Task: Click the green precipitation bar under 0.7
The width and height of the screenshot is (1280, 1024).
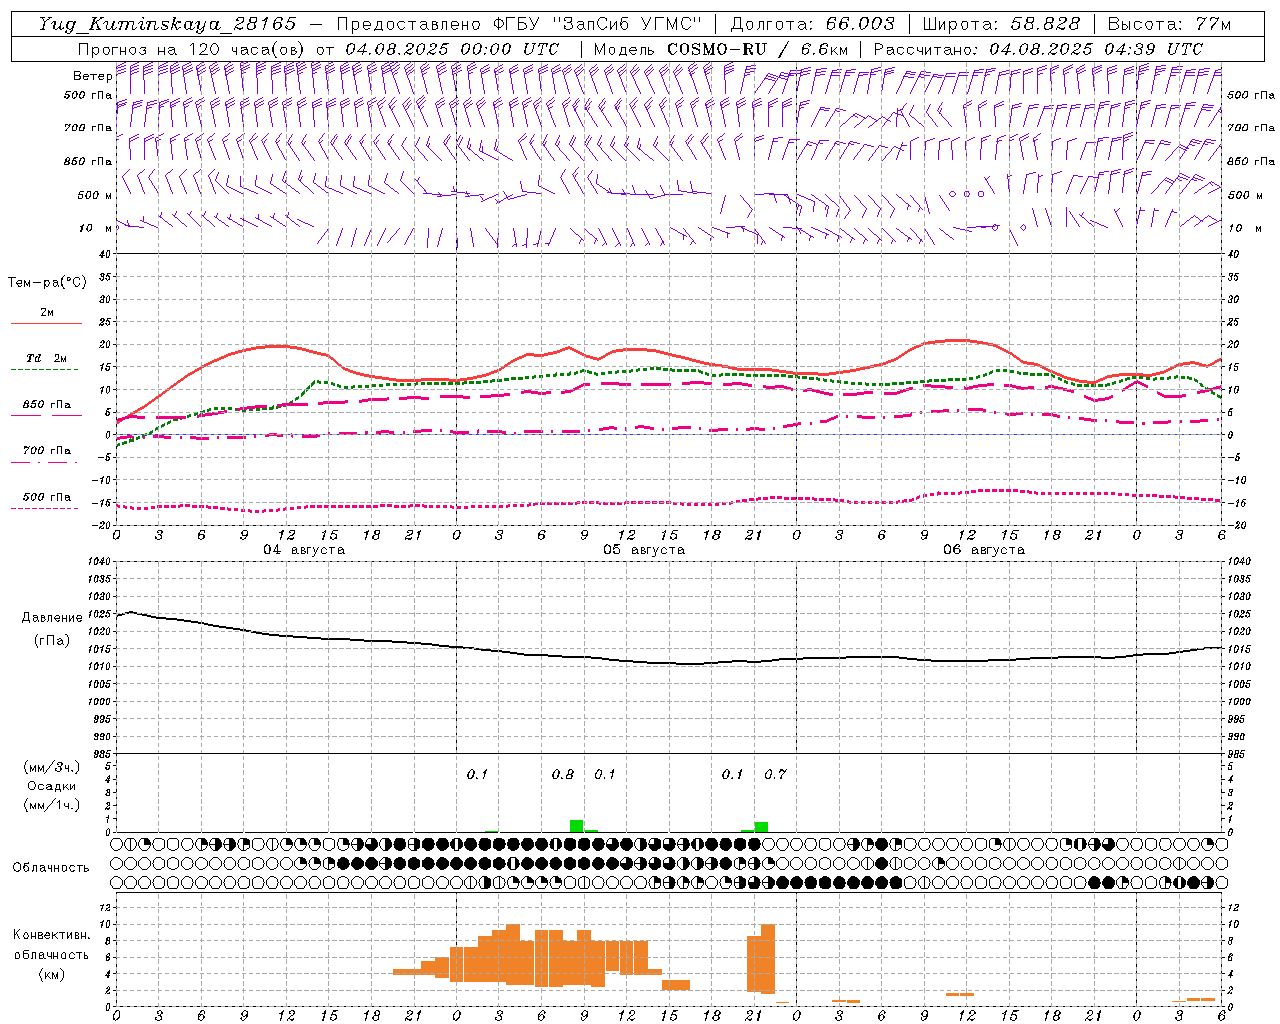Action: pos(761,827)
